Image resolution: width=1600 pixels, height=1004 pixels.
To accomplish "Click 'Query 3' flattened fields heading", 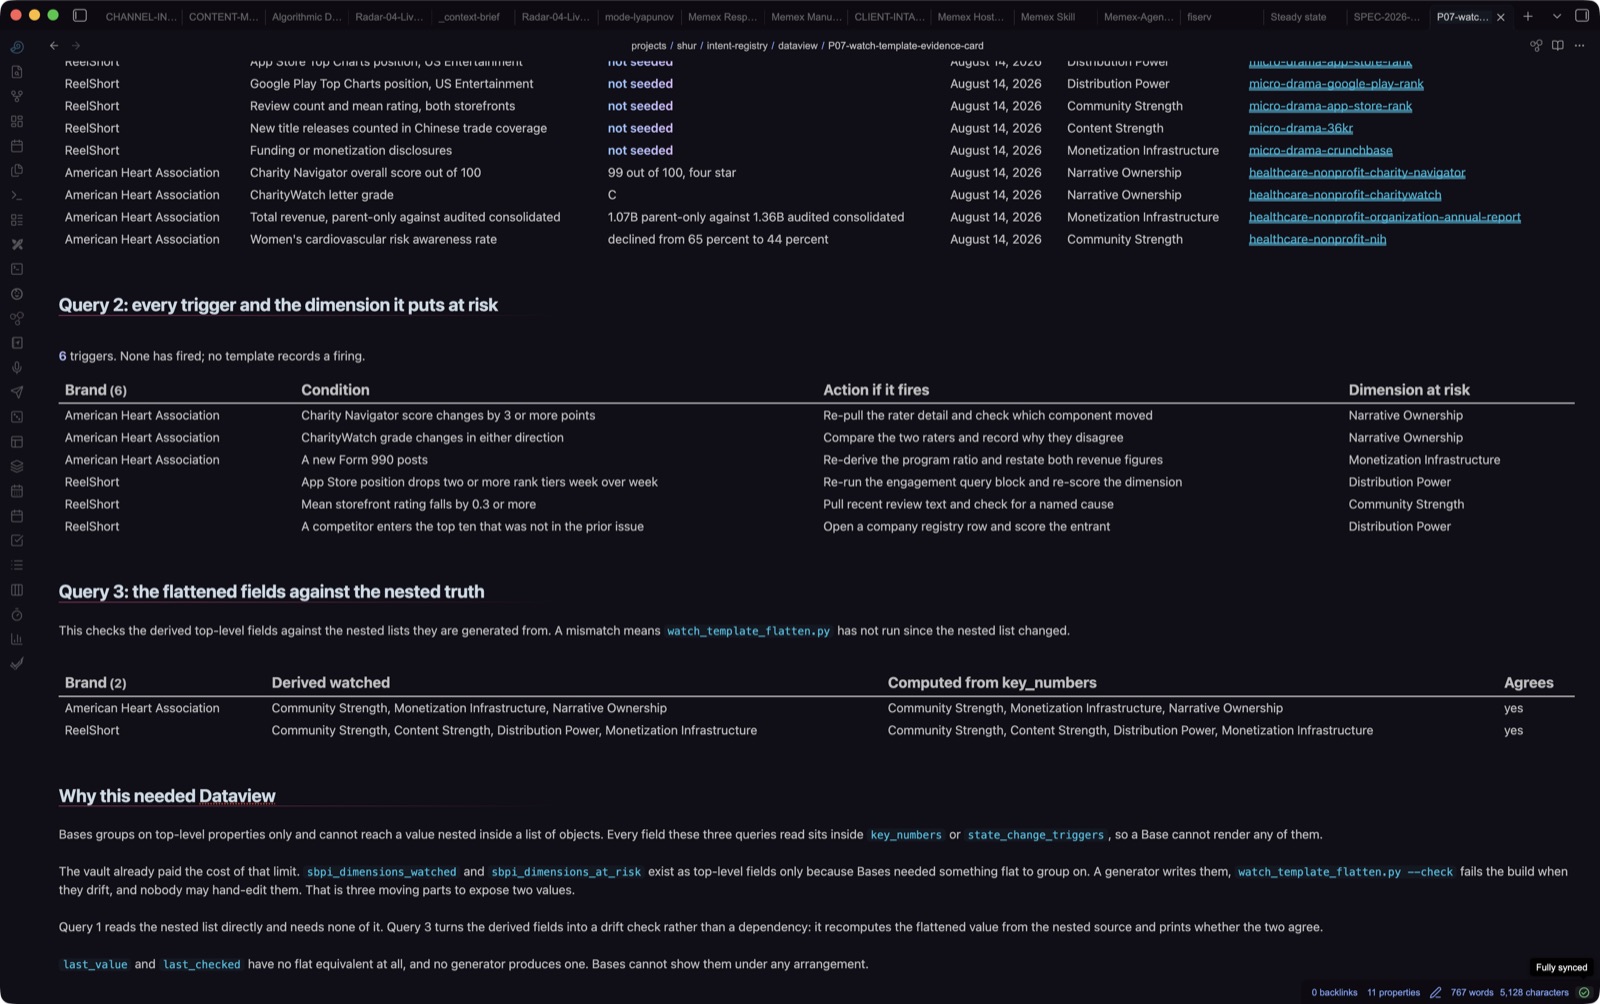I will coord(271,592).
